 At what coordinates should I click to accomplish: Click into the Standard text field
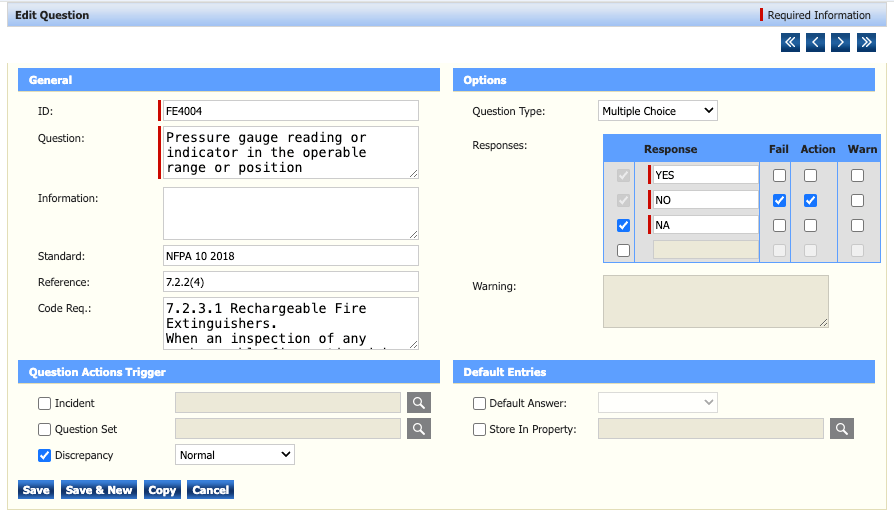click(290, 256)
